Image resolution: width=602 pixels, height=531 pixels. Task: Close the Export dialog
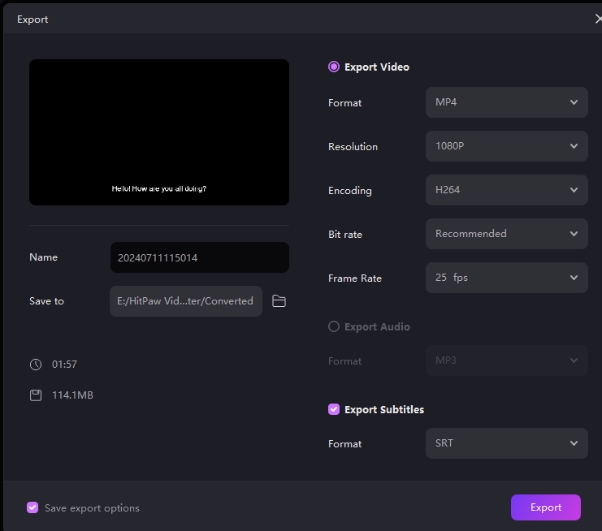coord(597,19)
